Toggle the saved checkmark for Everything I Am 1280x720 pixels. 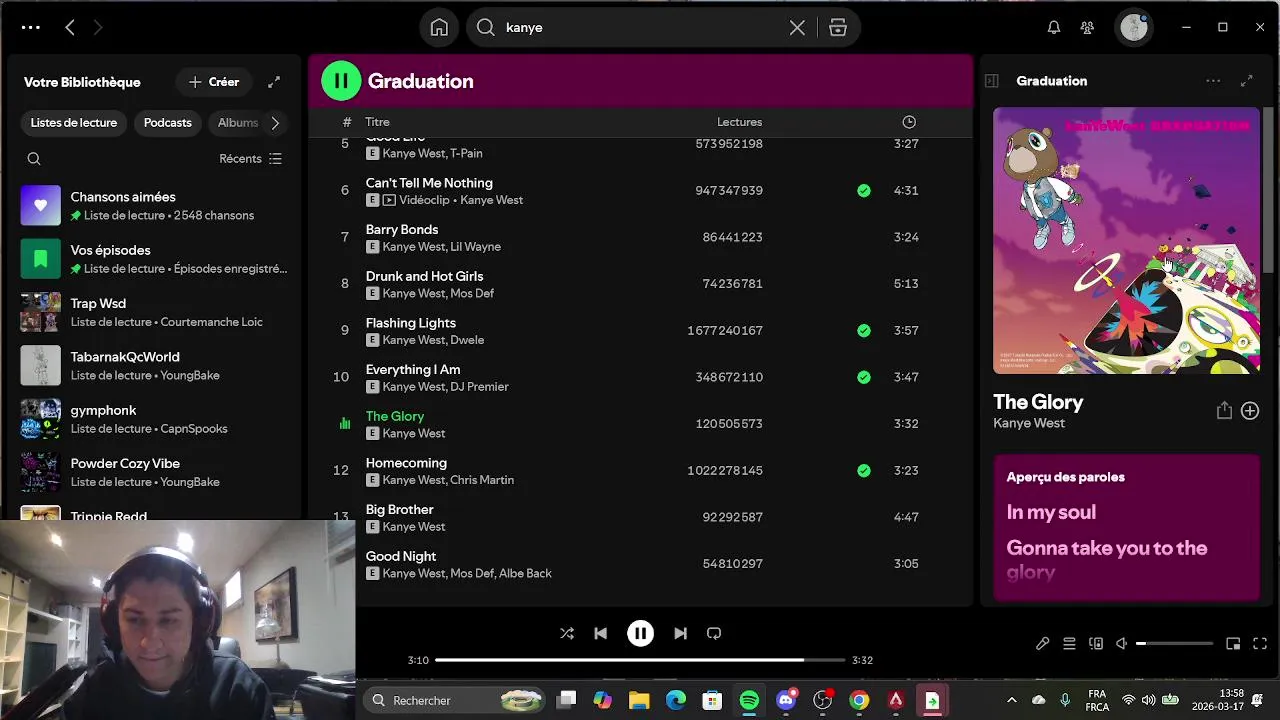[x=864, y=377]
